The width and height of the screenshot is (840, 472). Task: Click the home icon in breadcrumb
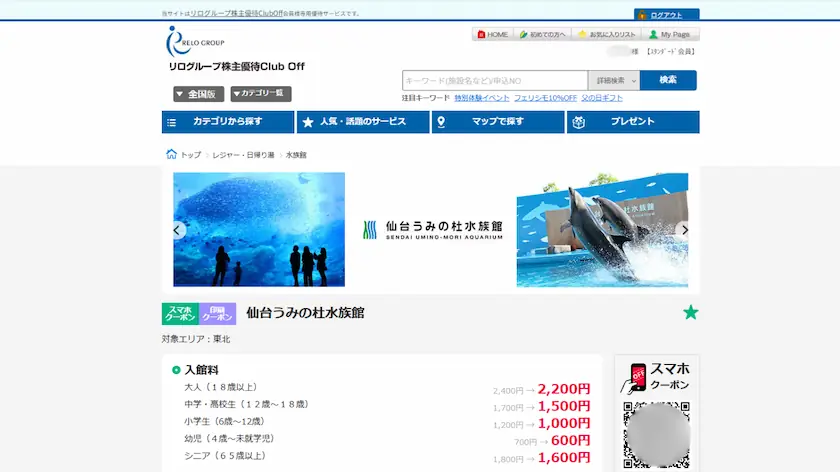[x=171, y=154]
